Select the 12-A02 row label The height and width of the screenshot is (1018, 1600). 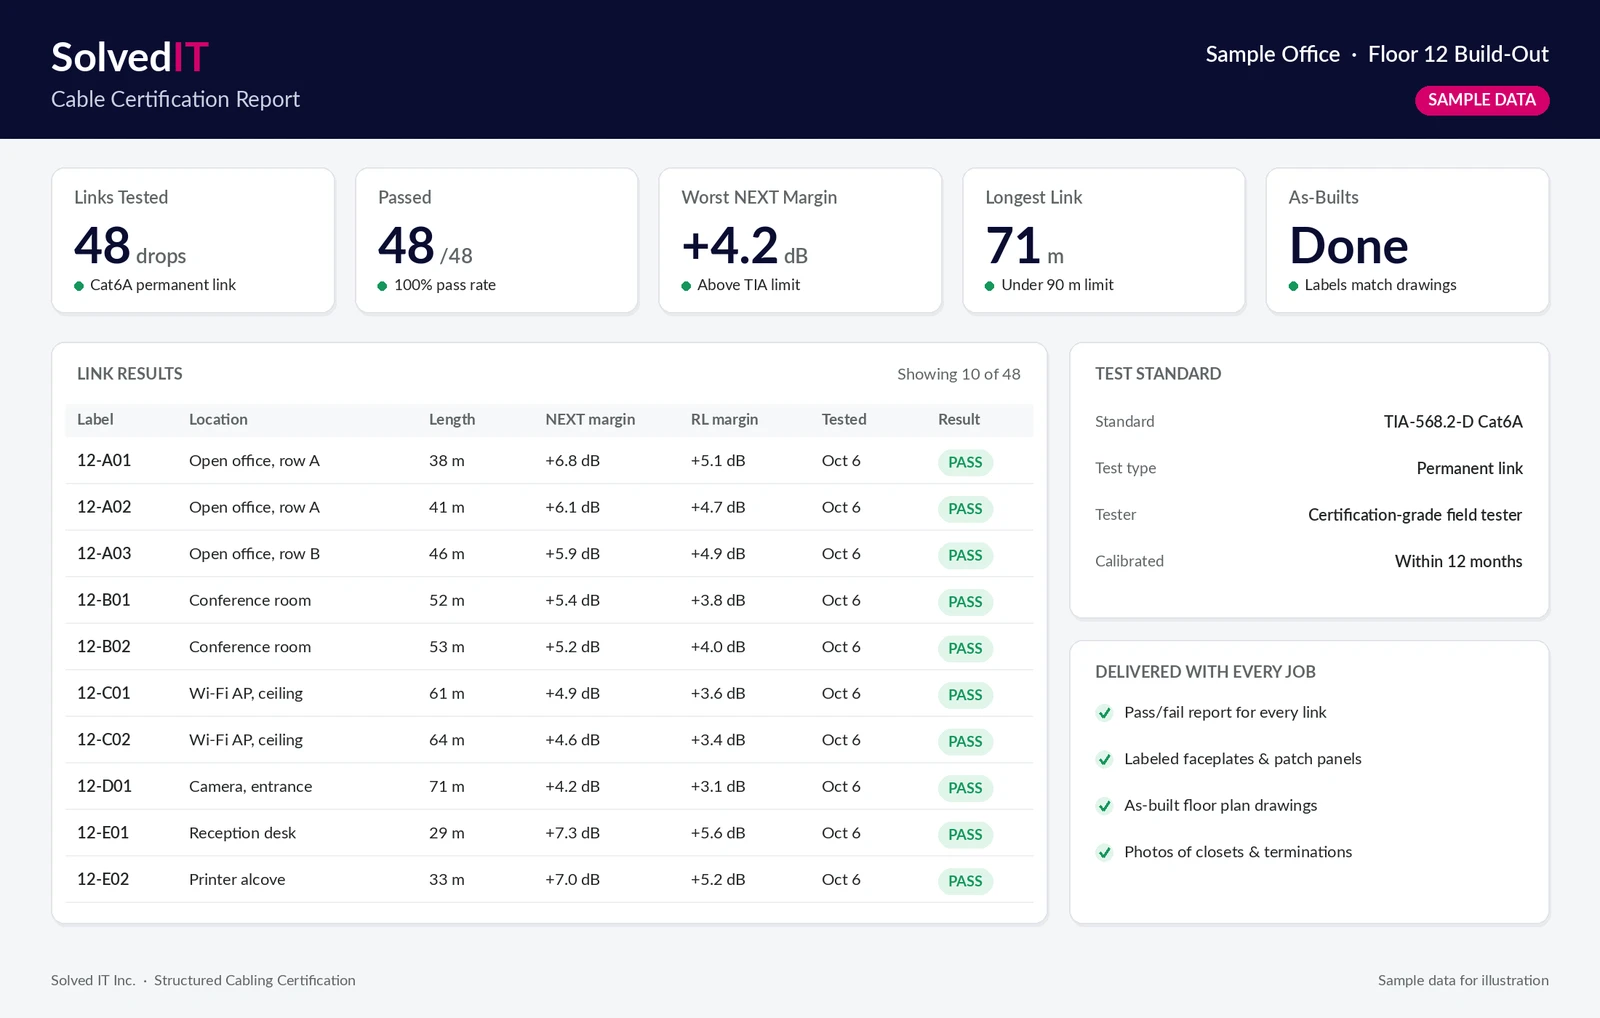pyautogui.click(x=104, y=507)
